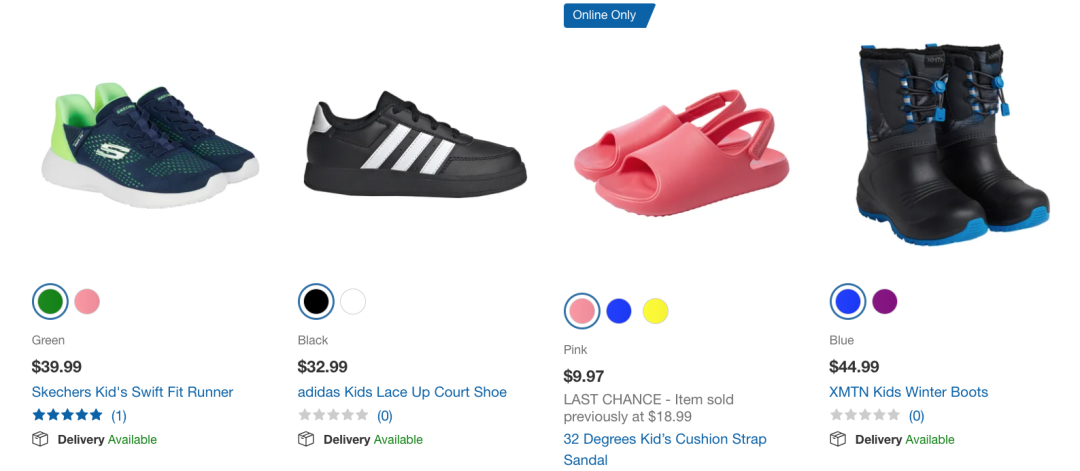1080x471 pixels.
Task: Select black swatch for adidas court shoe
Action: (316, 301)
